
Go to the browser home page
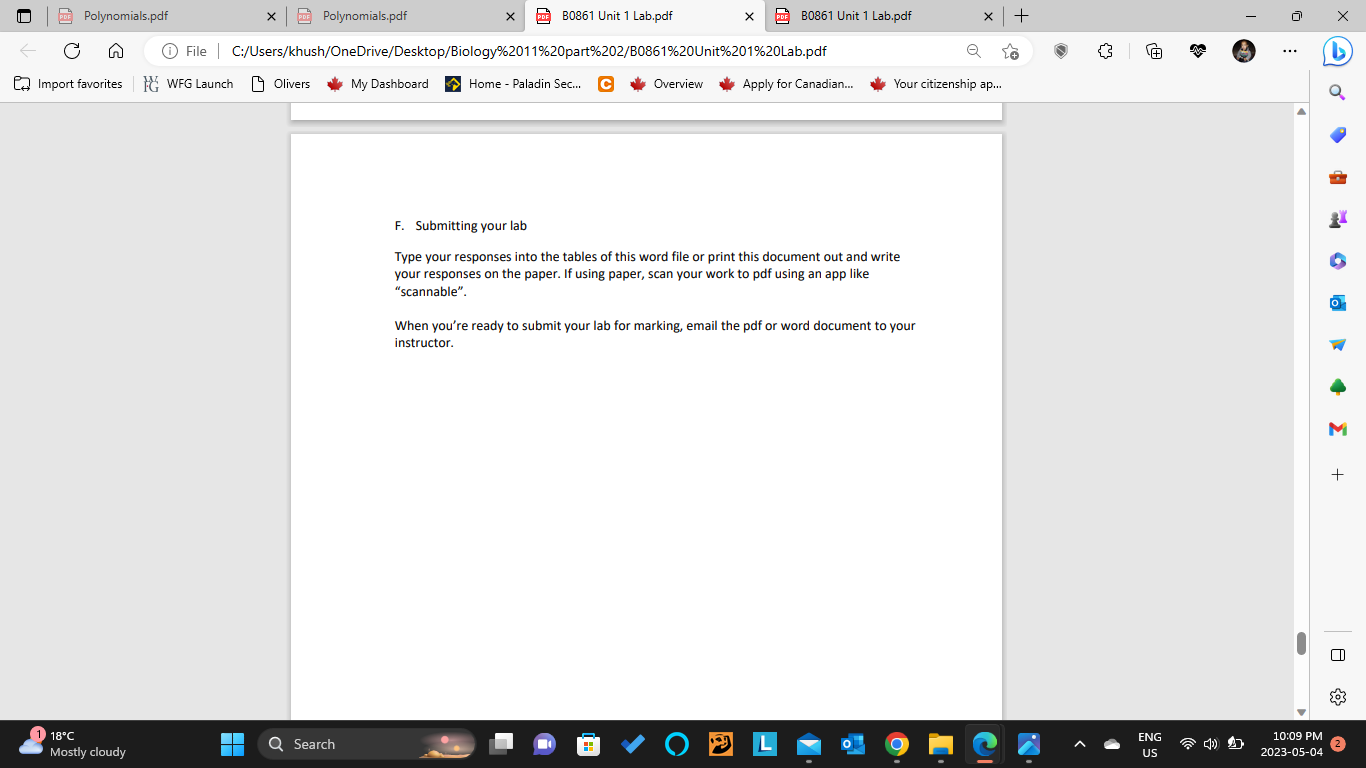[116, 51]
